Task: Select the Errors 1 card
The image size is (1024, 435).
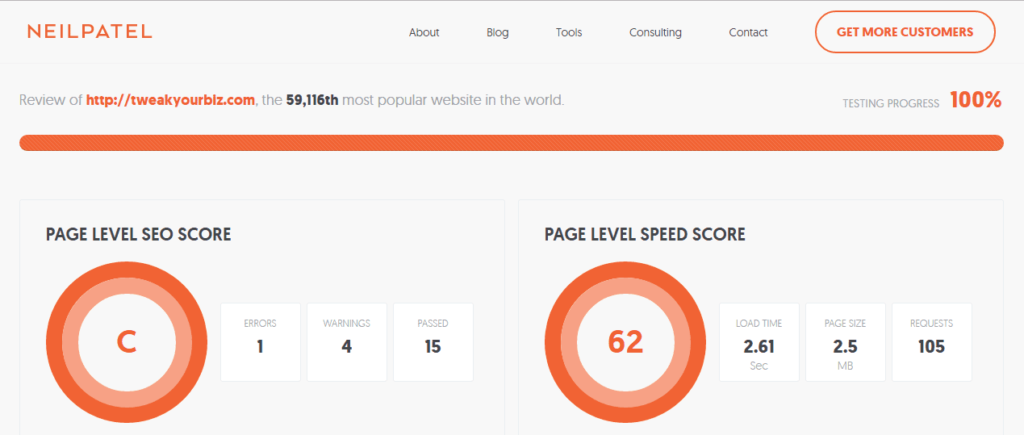Action: 261,342
